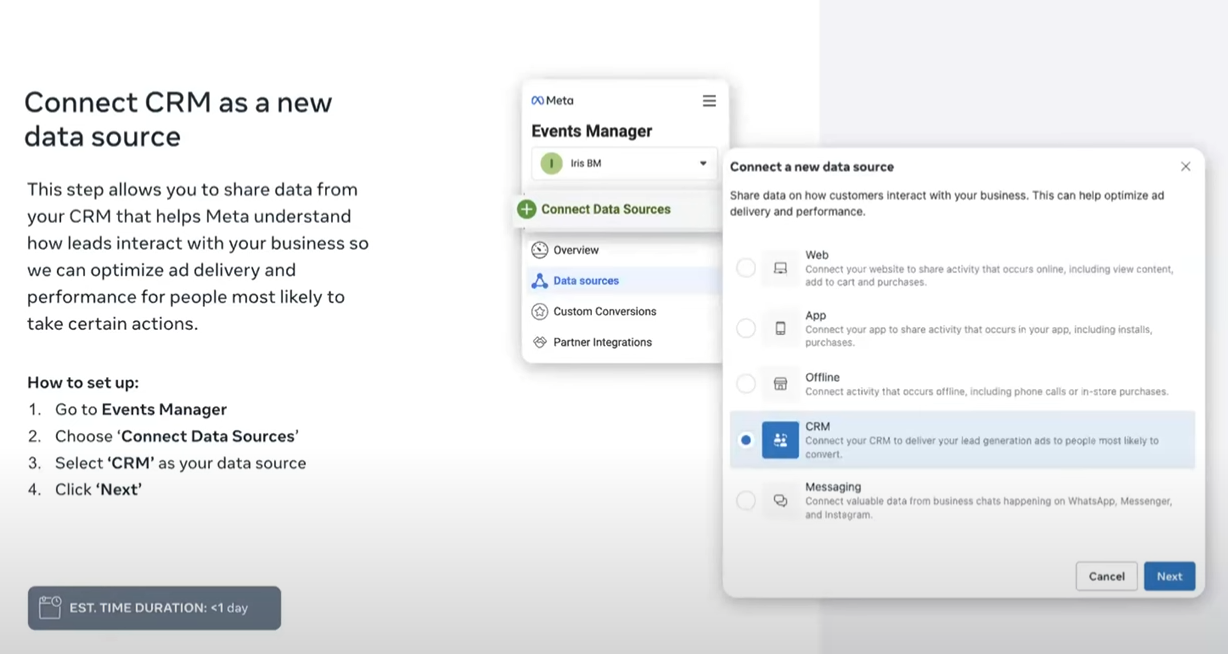Select the Offline radio button
Screen dimensions: 1228x654
tap(746, 384)
